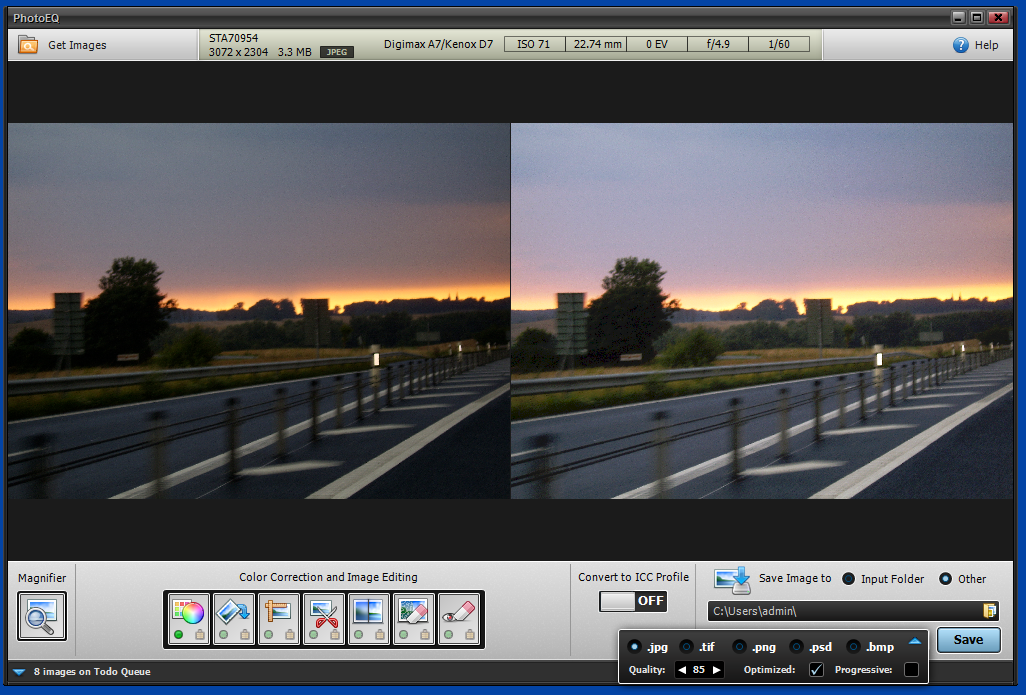The height and width of the screenshot is (695, 1026).
Task: Click the Save button
Action: (968, 640)
